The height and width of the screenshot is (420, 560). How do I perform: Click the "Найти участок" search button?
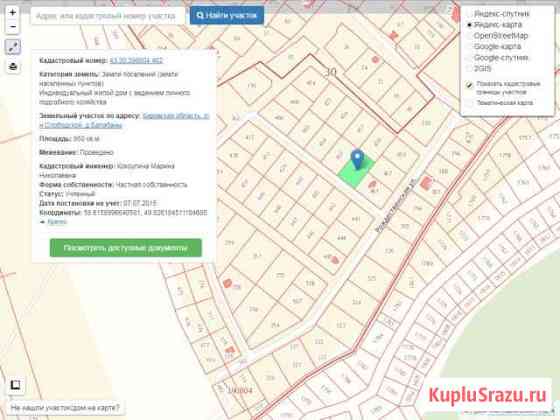pos(227,16)
